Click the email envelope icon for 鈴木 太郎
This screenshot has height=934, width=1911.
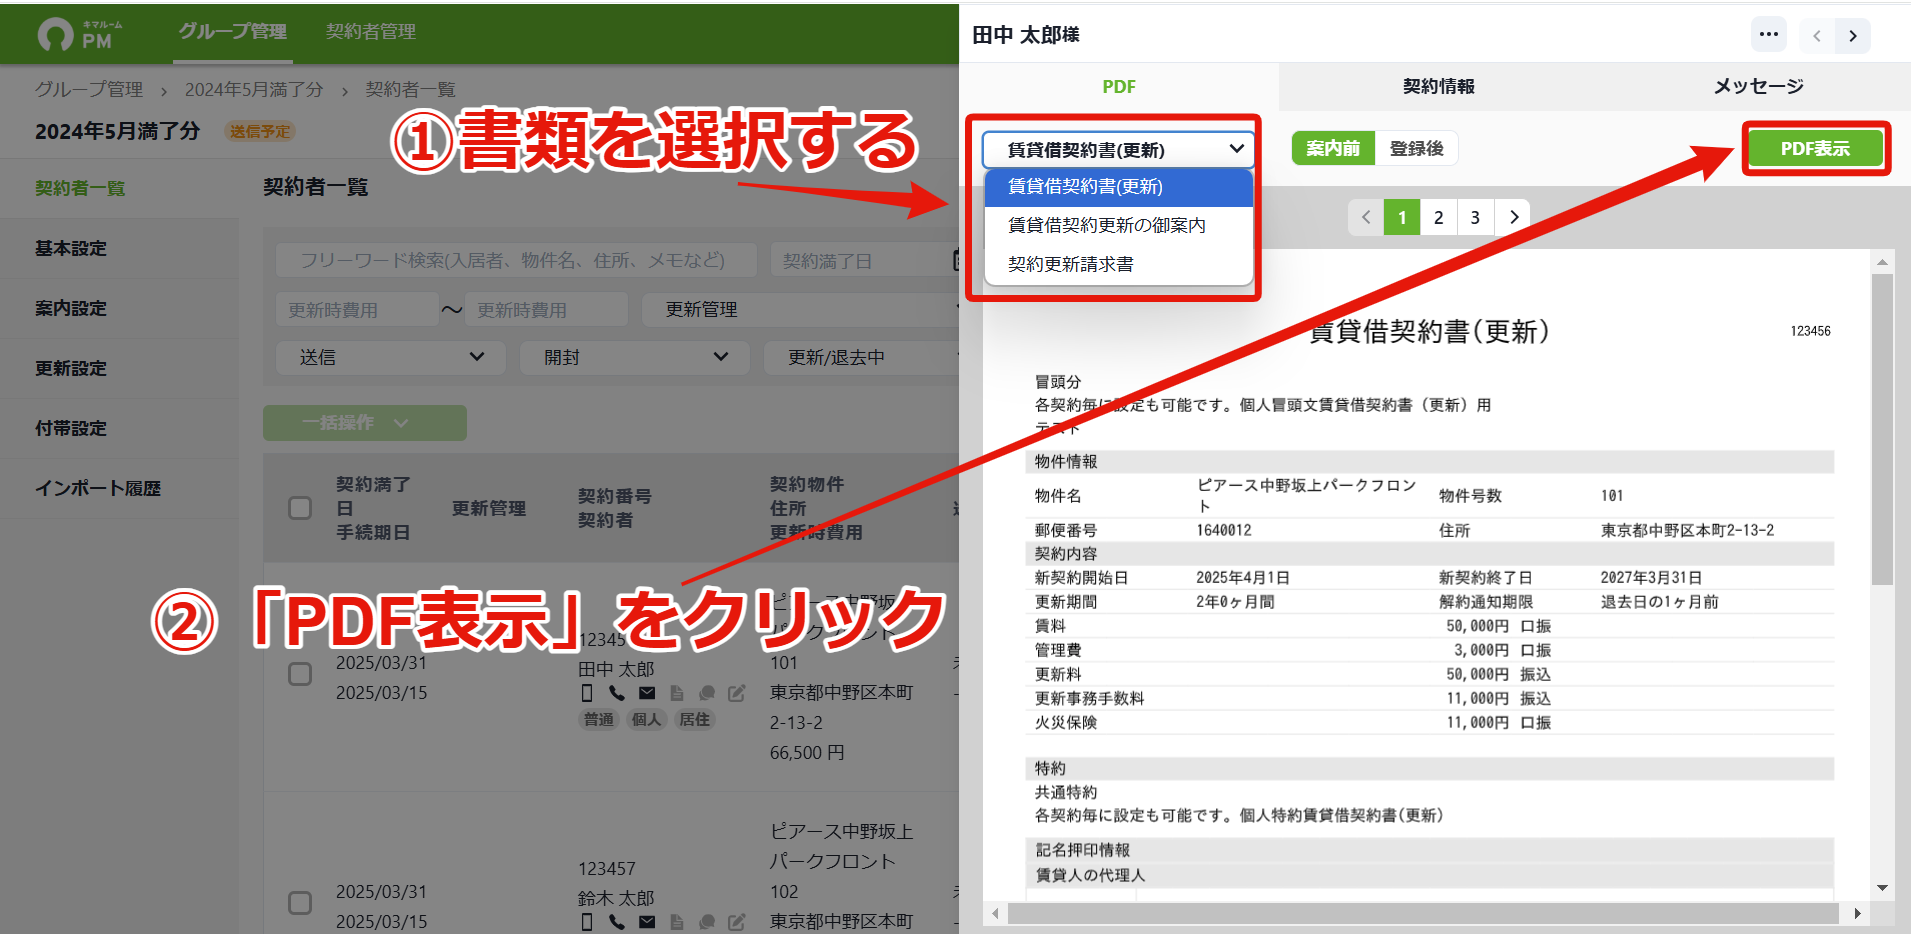tap(647, 922)
